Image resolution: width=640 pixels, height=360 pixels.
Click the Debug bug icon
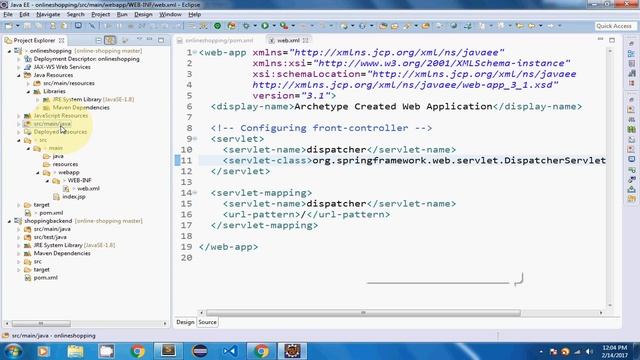246,26
